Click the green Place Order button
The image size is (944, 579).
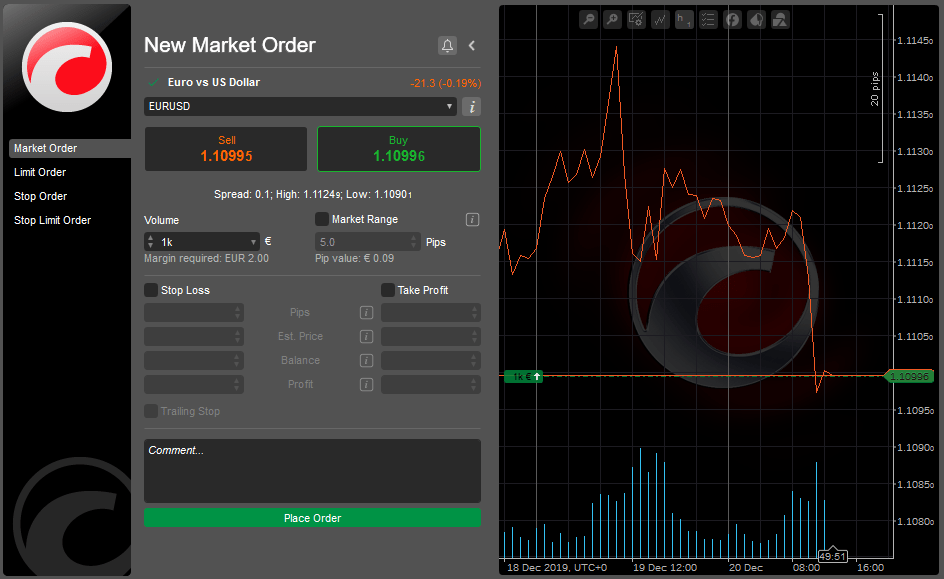click(x=312, y=518)
